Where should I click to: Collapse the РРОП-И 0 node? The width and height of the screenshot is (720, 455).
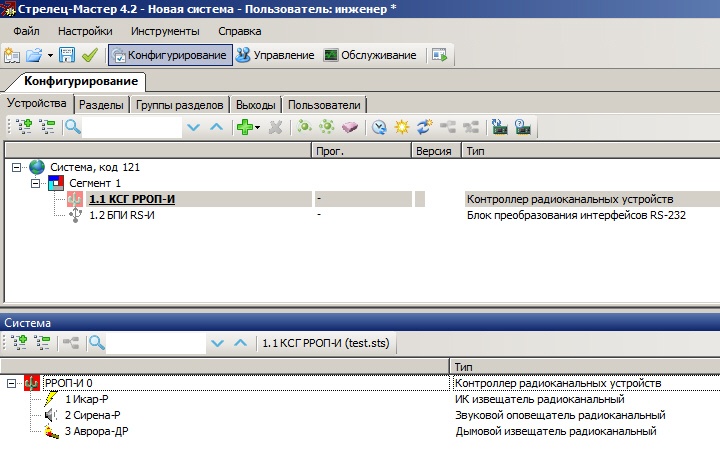(13, 383)
